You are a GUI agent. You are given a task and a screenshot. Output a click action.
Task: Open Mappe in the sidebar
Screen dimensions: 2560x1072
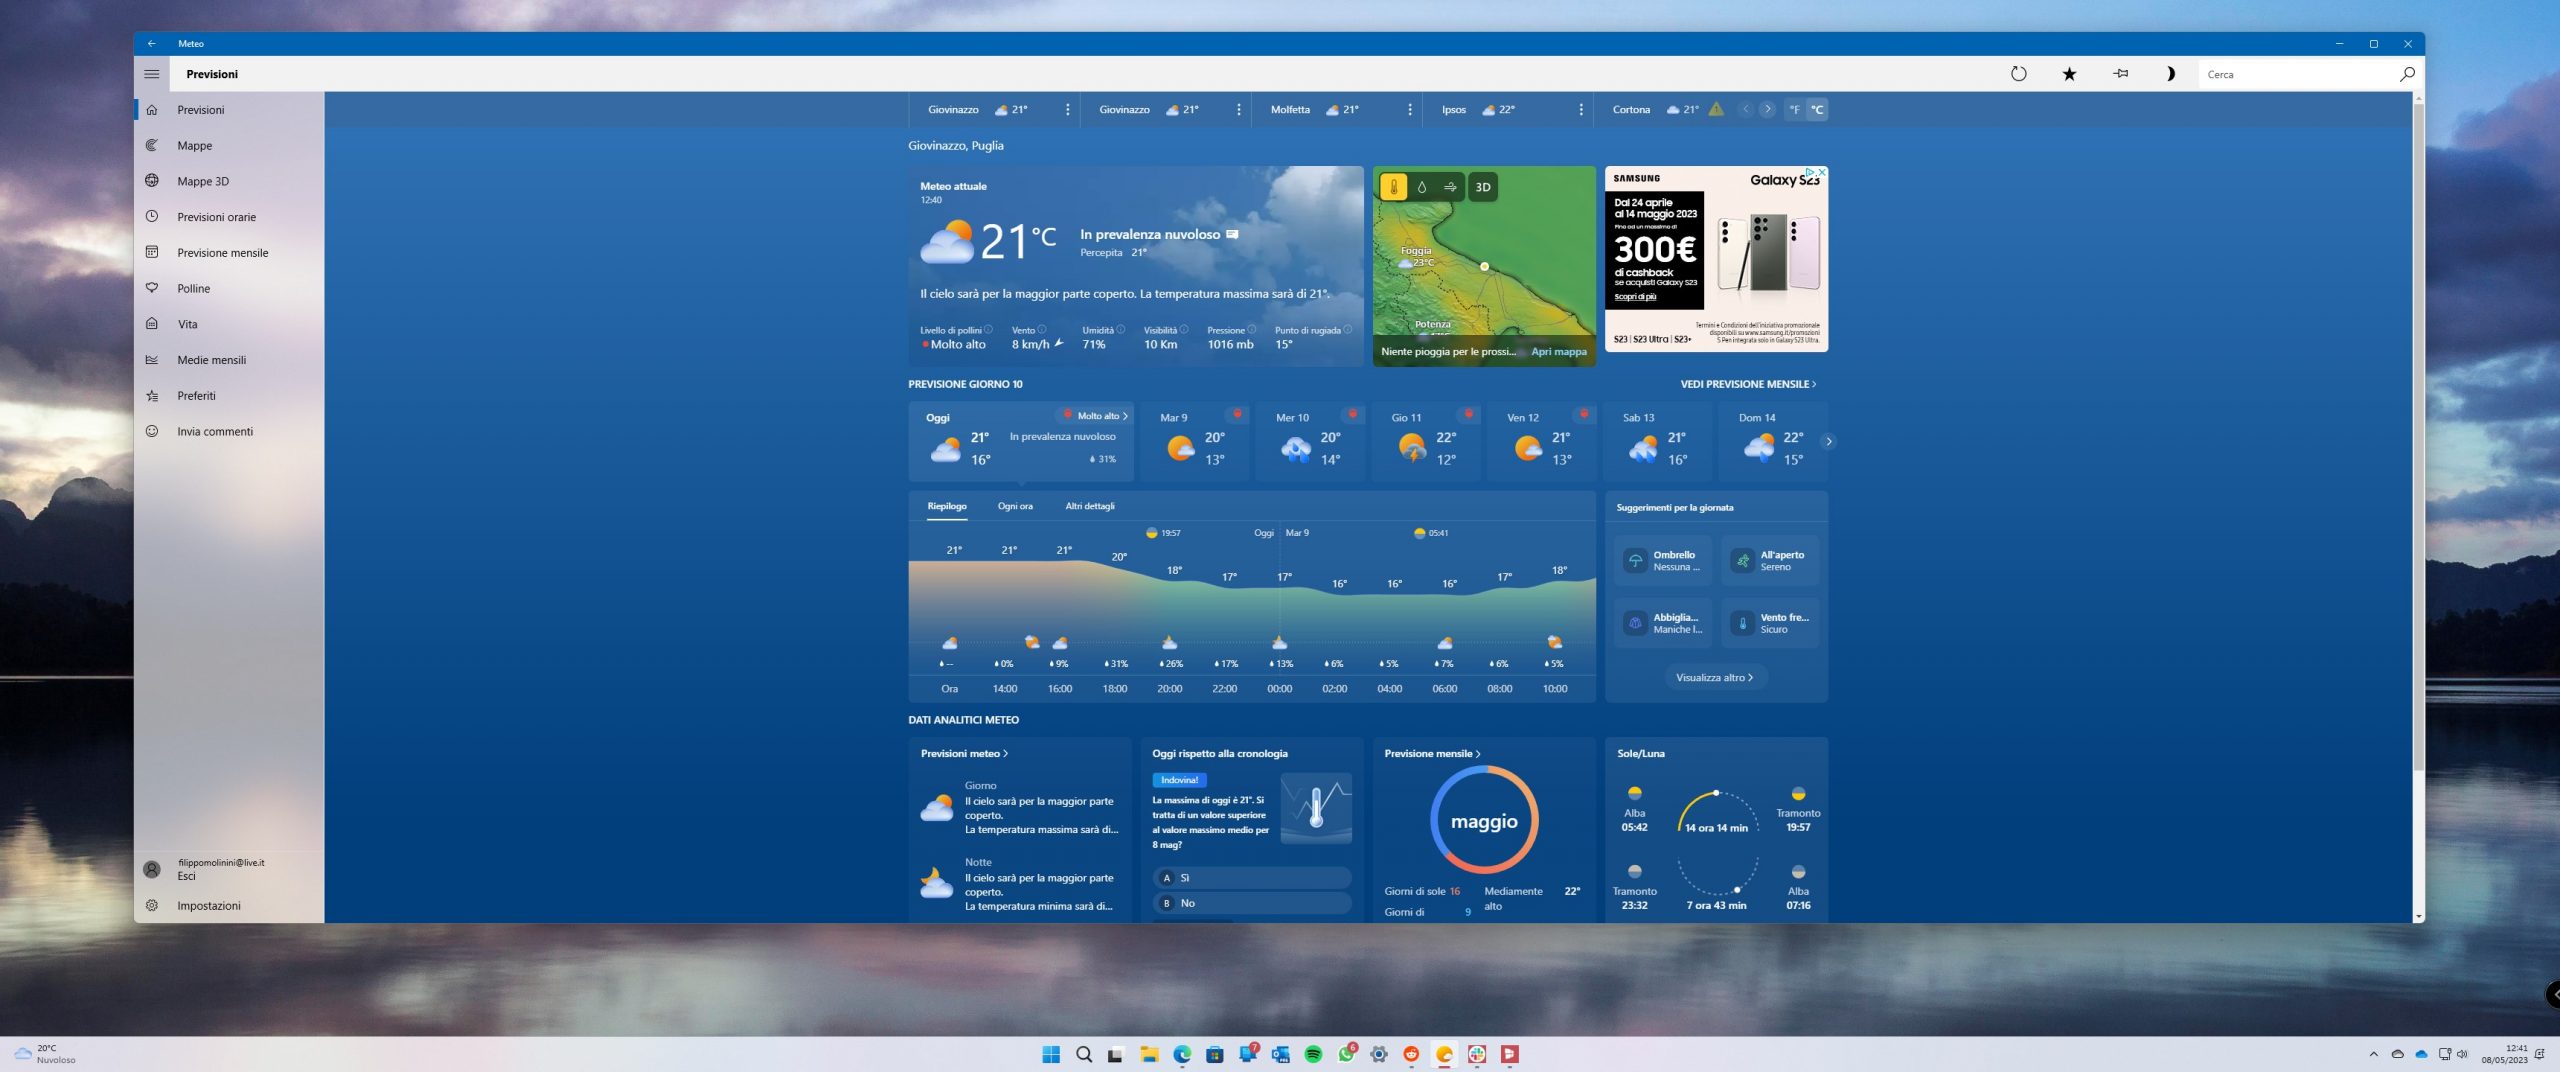tap(229, 146)
